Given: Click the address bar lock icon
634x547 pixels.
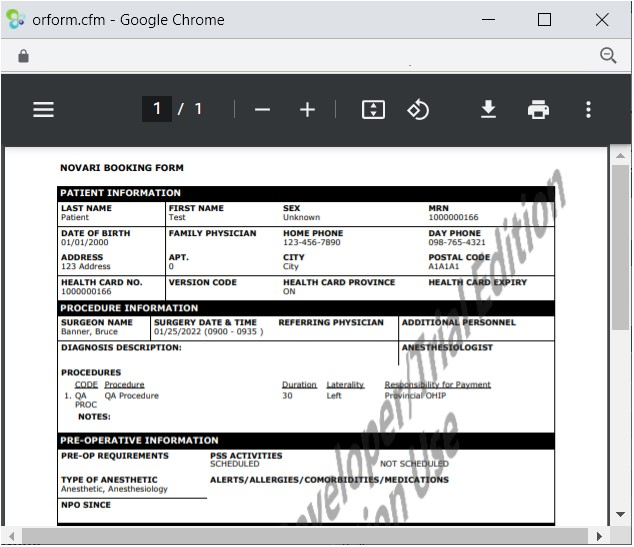Looking at the screenshot, I should [x=23, y=56].
